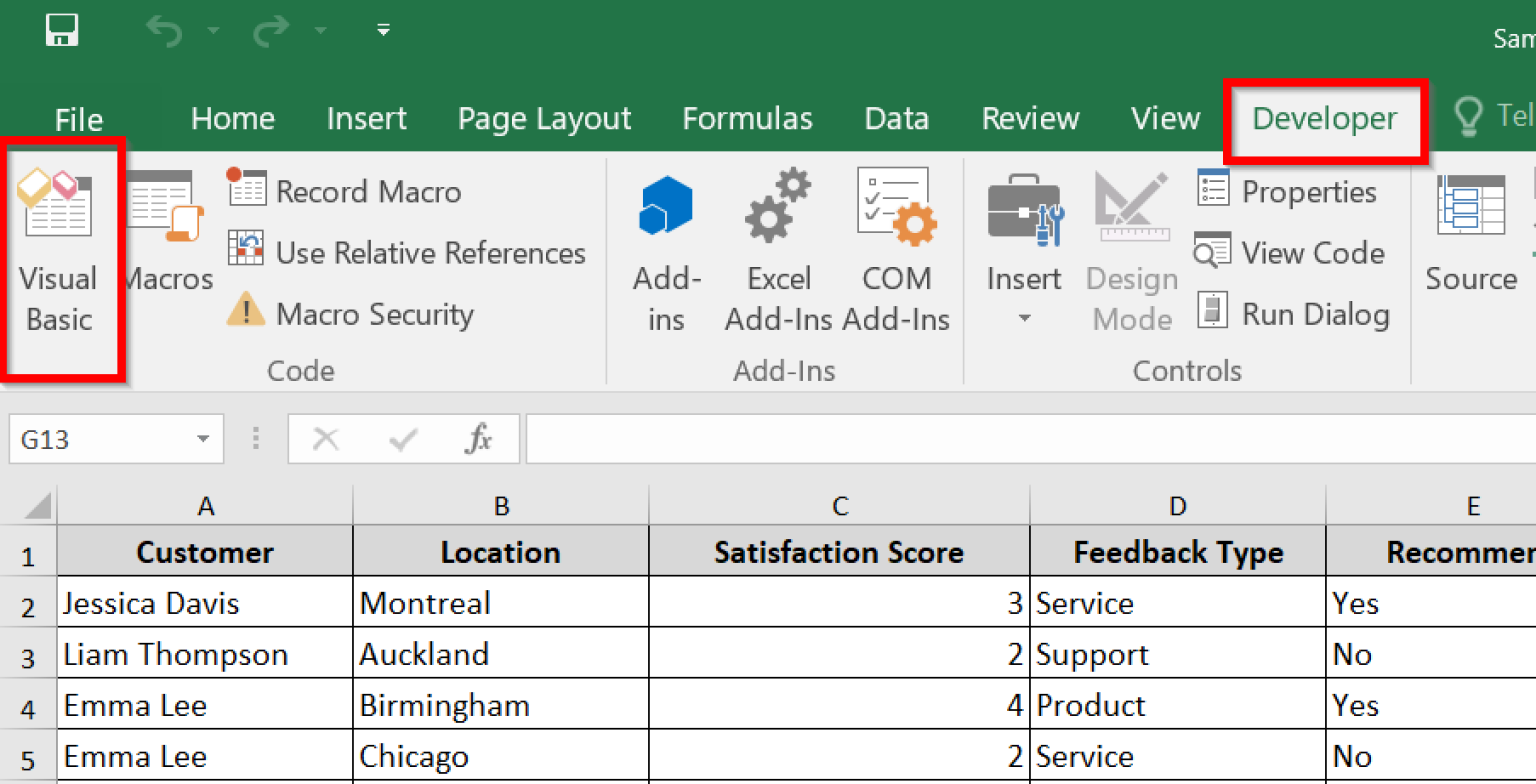Switch to the Developer tab
Screen dimensions: 1536x784
click(x=1324, y=118)
